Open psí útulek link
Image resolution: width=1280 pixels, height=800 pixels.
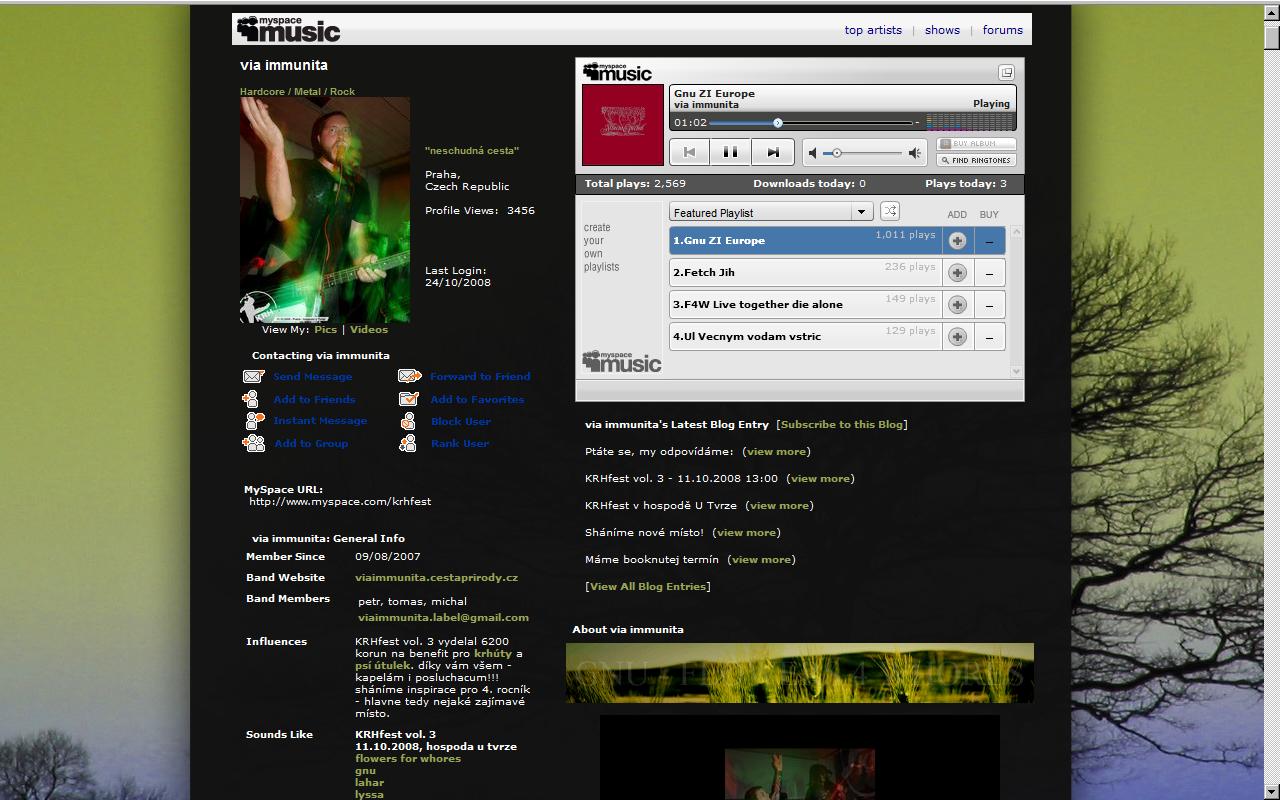(x=382, y=665)
